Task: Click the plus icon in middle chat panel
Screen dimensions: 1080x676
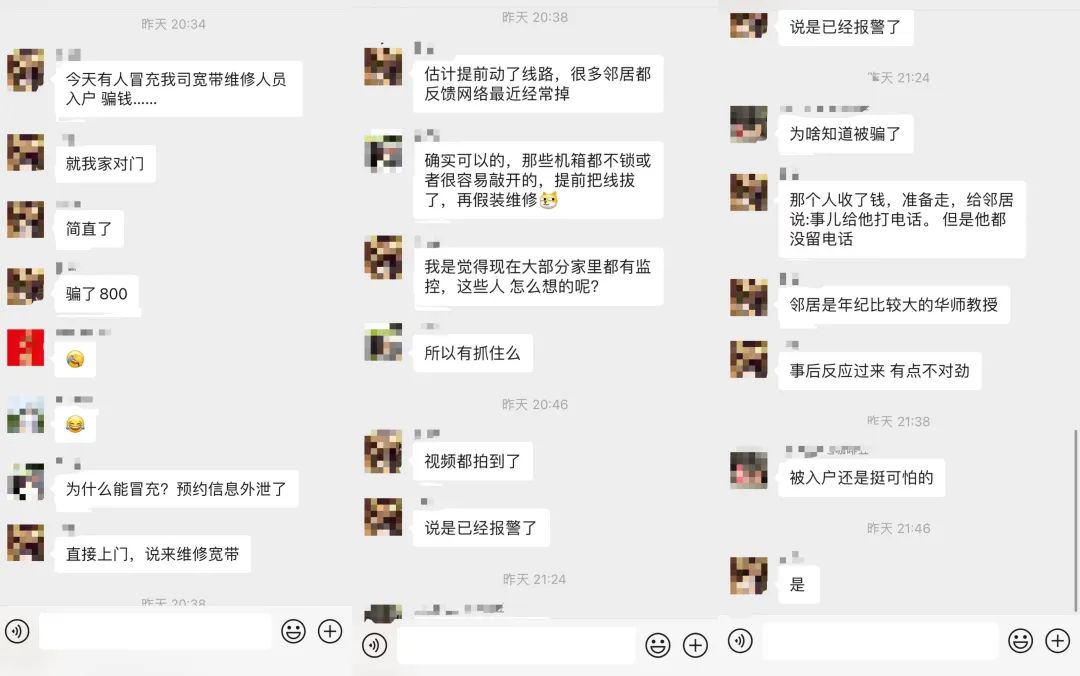Action: (695, 646)
